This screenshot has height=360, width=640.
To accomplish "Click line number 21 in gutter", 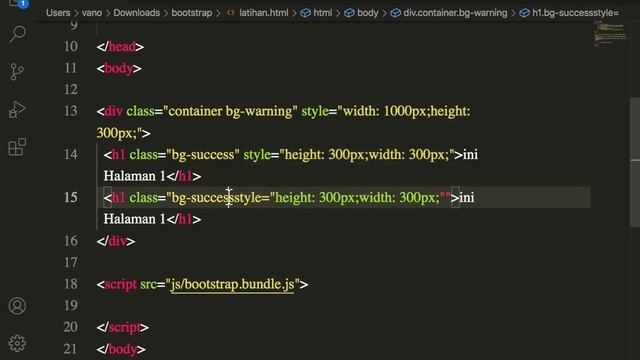I will [71, 349].
